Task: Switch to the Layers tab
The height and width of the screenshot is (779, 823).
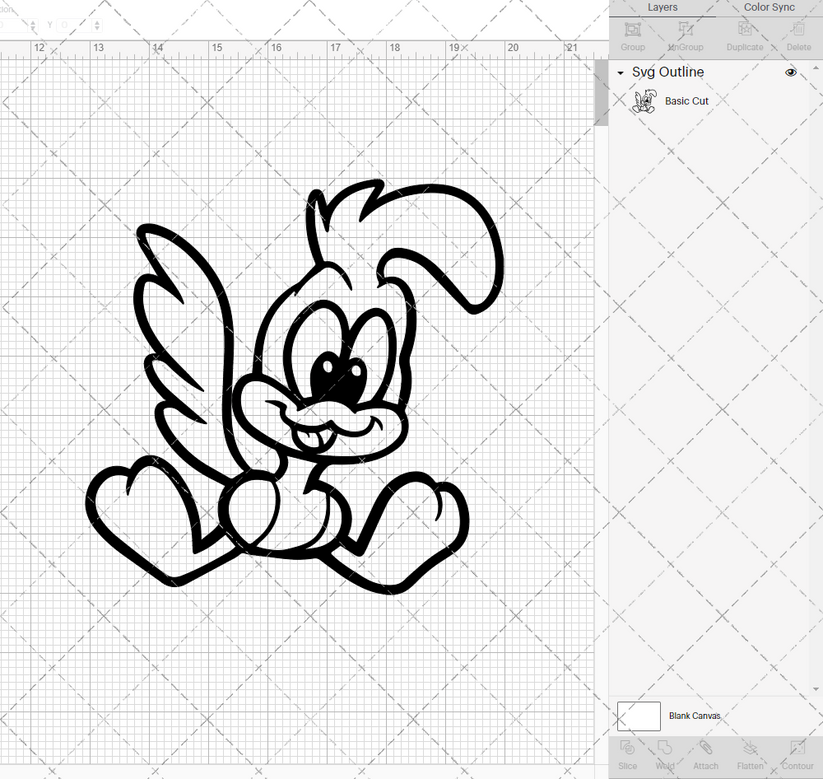Action: click(662, 7)
